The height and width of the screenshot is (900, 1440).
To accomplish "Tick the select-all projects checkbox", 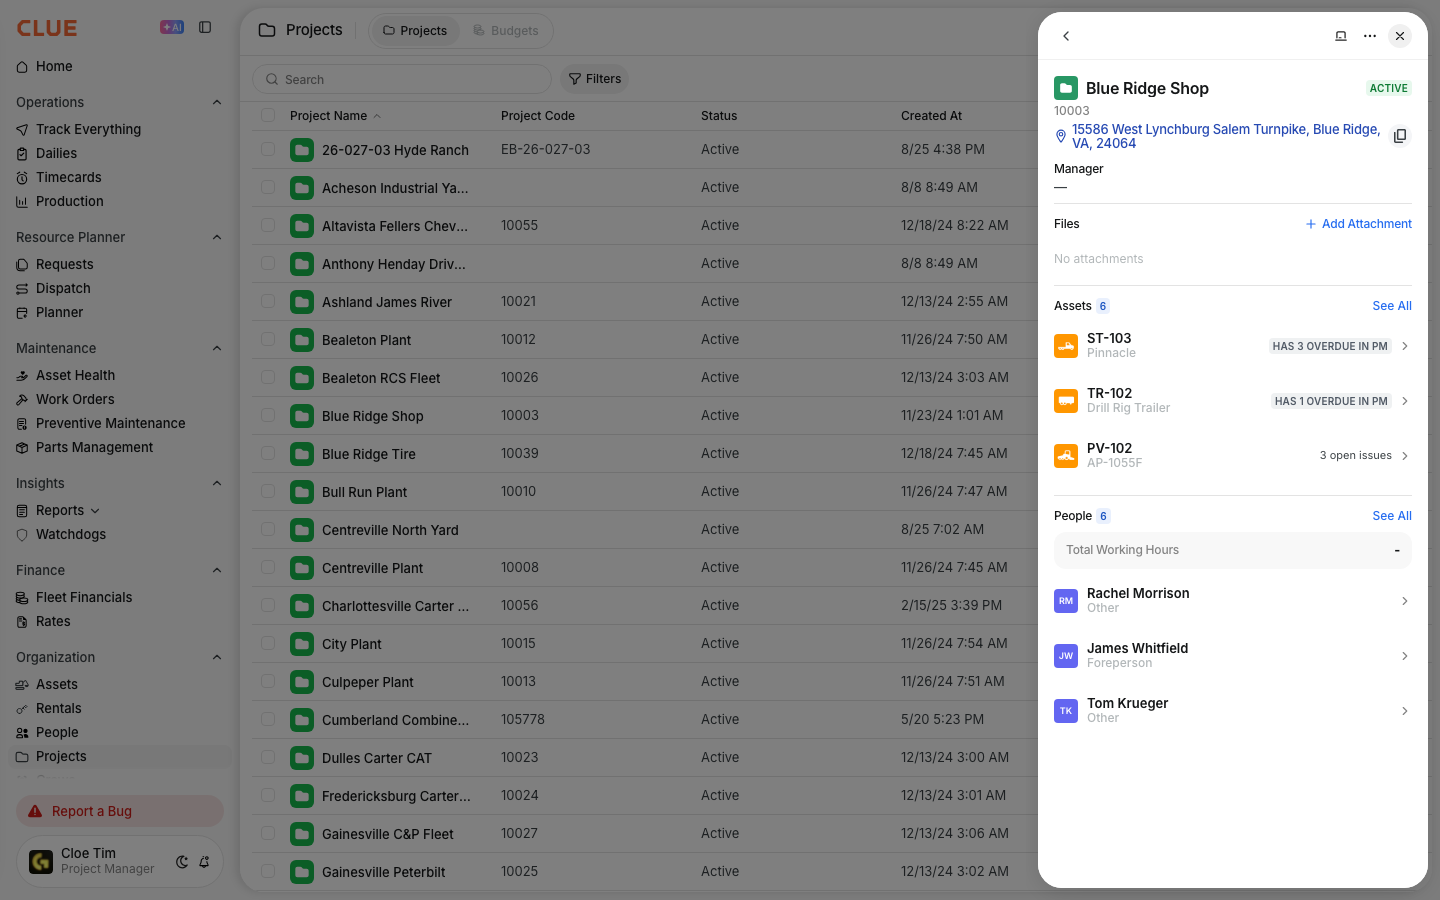I will (268, 116).
